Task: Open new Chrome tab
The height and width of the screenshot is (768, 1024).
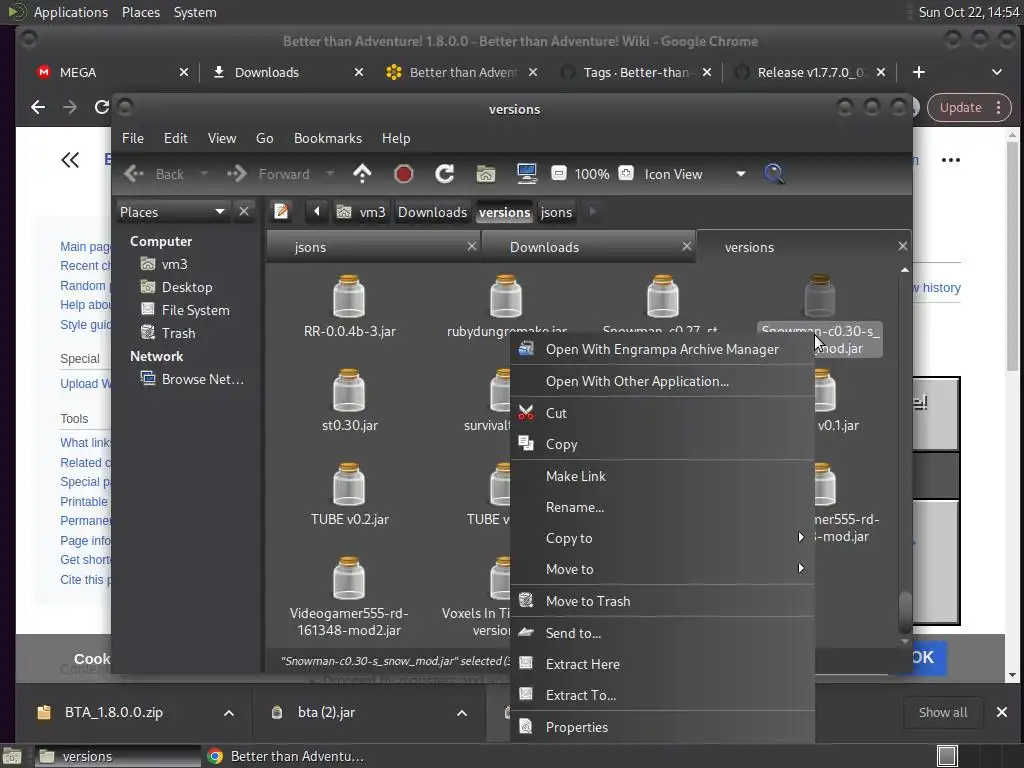Action: 919,72
